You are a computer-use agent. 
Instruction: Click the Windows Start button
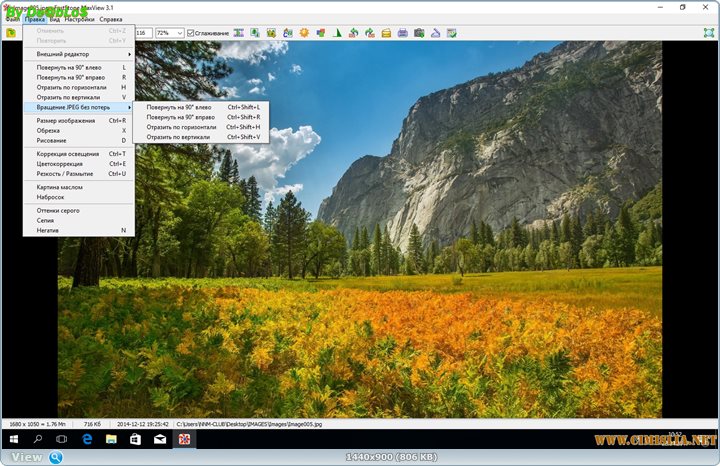(15, 439)
